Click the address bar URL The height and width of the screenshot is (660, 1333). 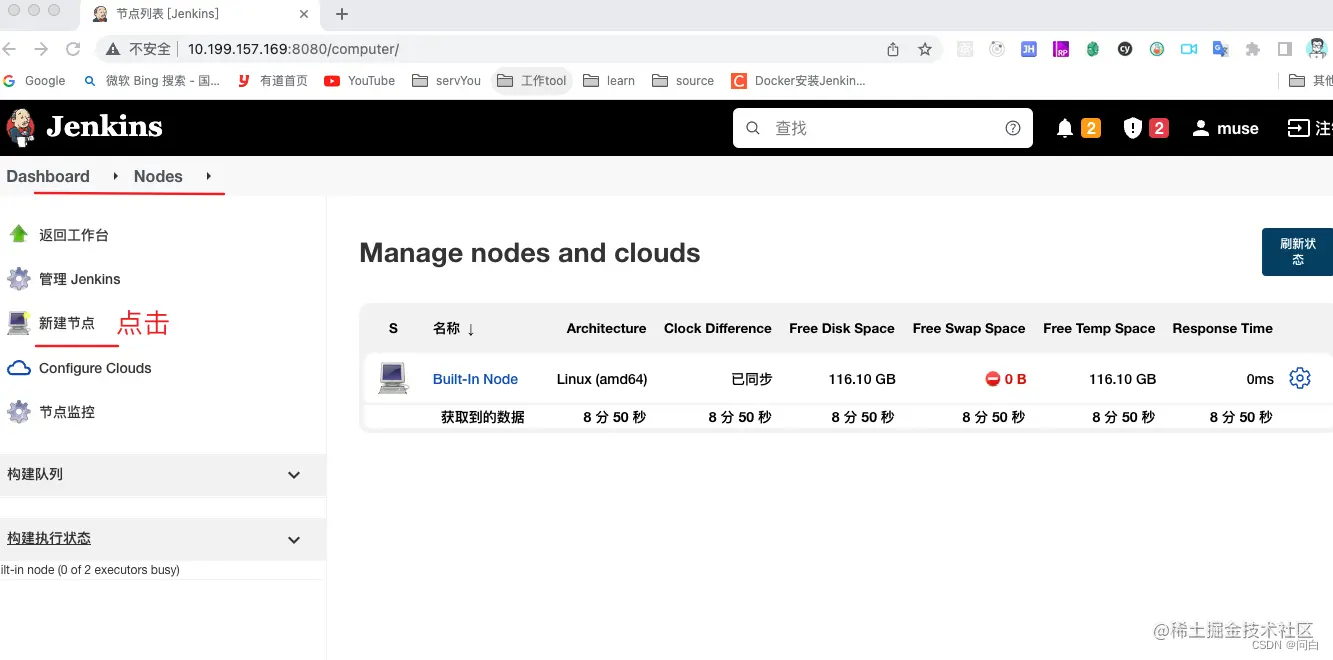click(x=293, y=48)
